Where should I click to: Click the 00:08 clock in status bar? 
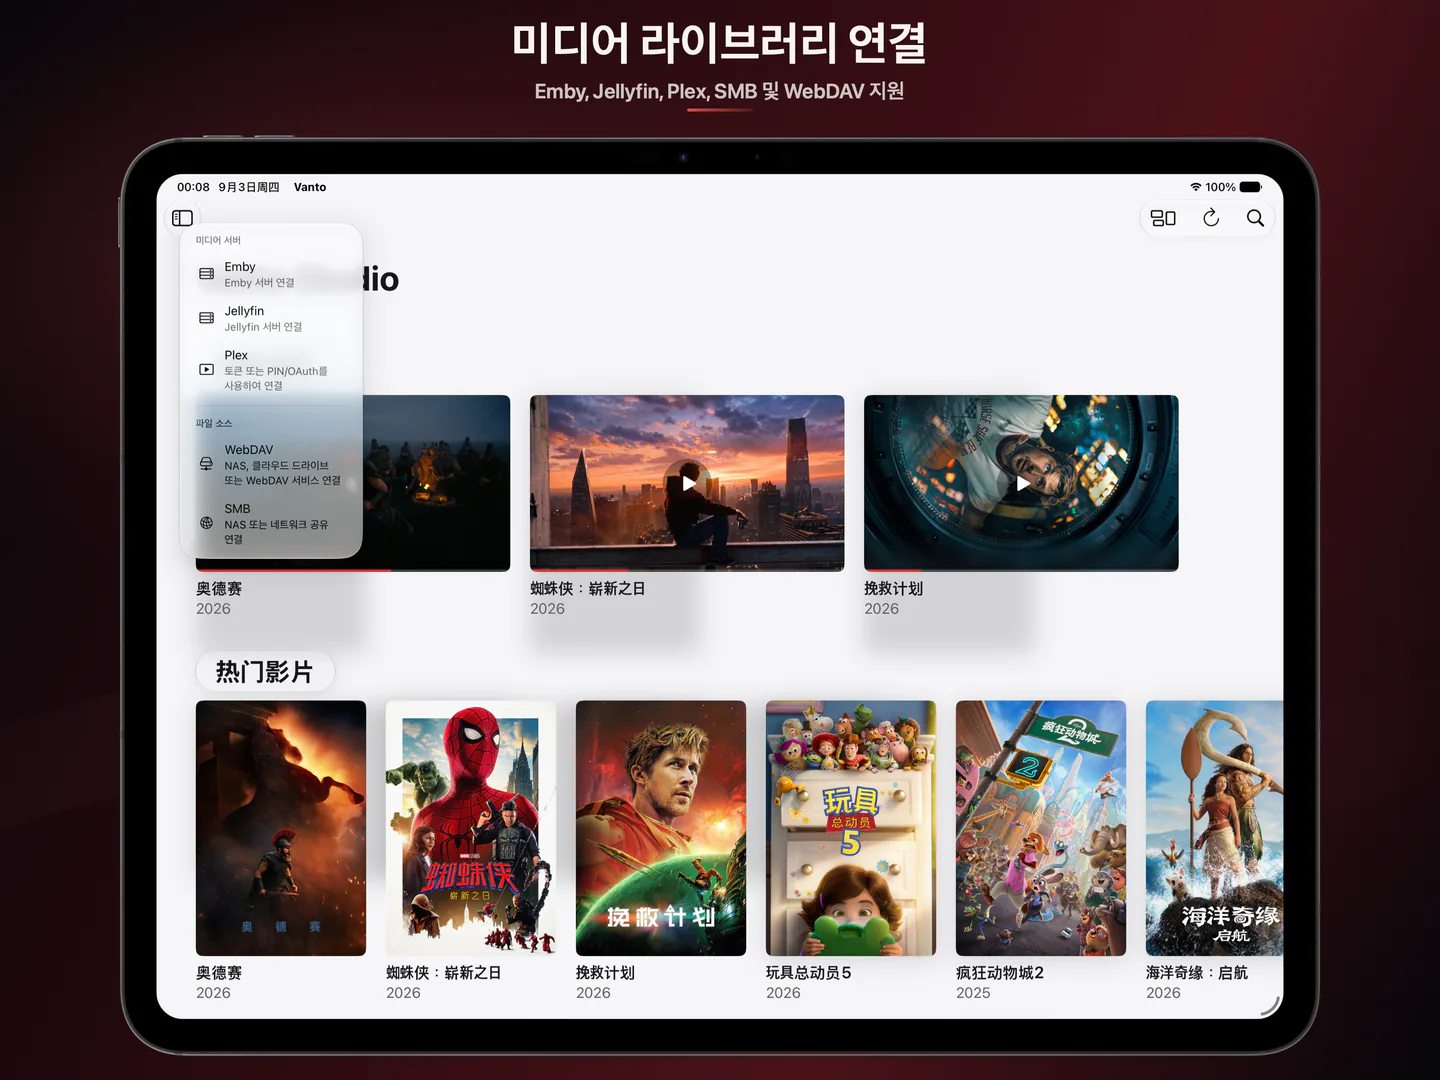click(193, 187)
